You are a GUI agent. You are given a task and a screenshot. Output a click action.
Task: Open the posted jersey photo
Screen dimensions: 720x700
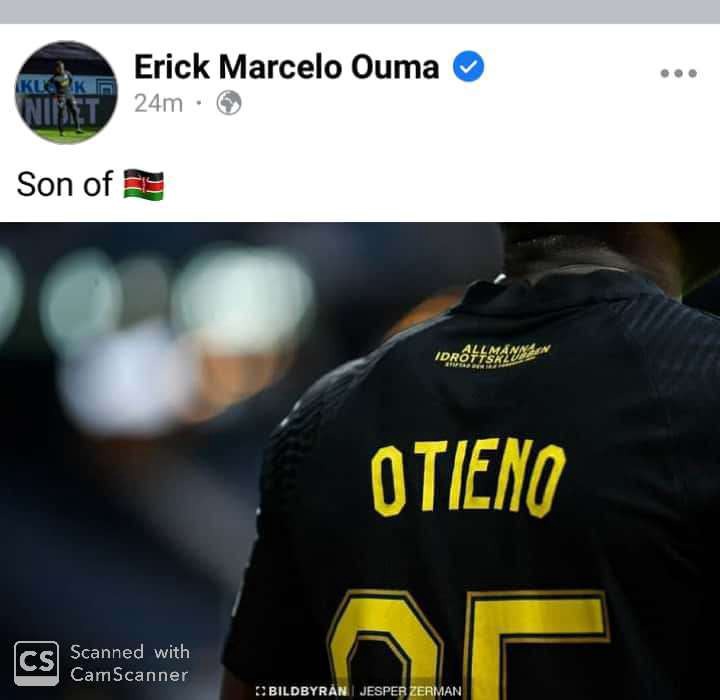click(360, 461)
